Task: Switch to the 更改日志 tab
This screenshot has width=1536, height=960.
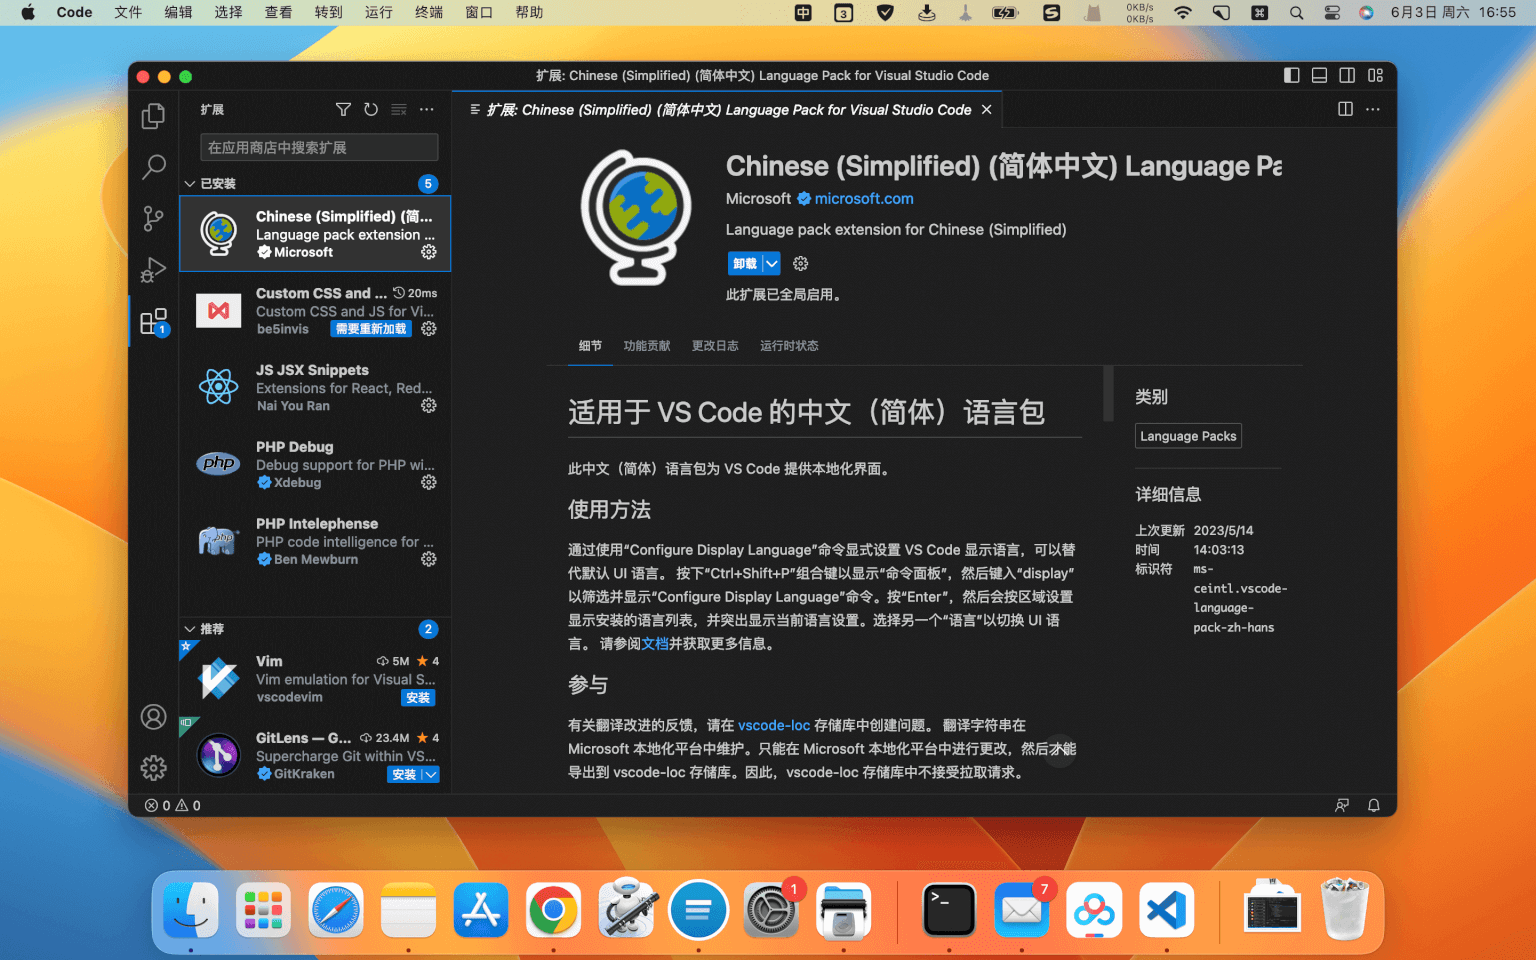Action: 715,345
